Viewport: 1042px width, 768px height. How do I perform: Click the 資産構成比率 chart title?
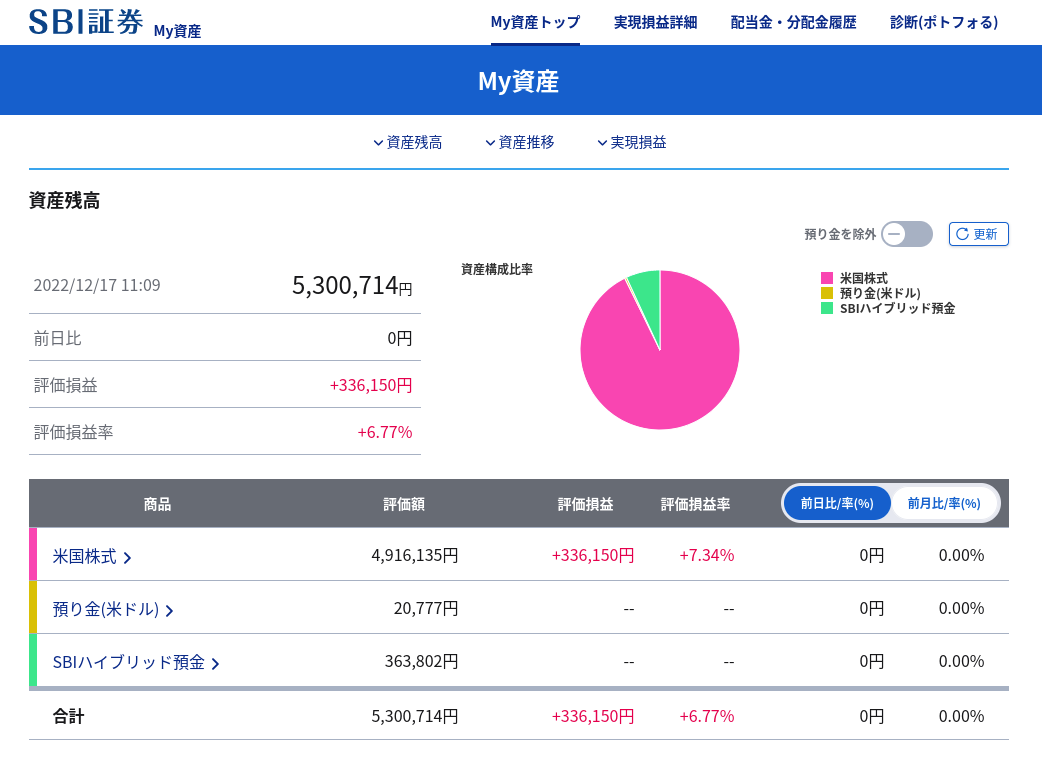coord(497,269)
